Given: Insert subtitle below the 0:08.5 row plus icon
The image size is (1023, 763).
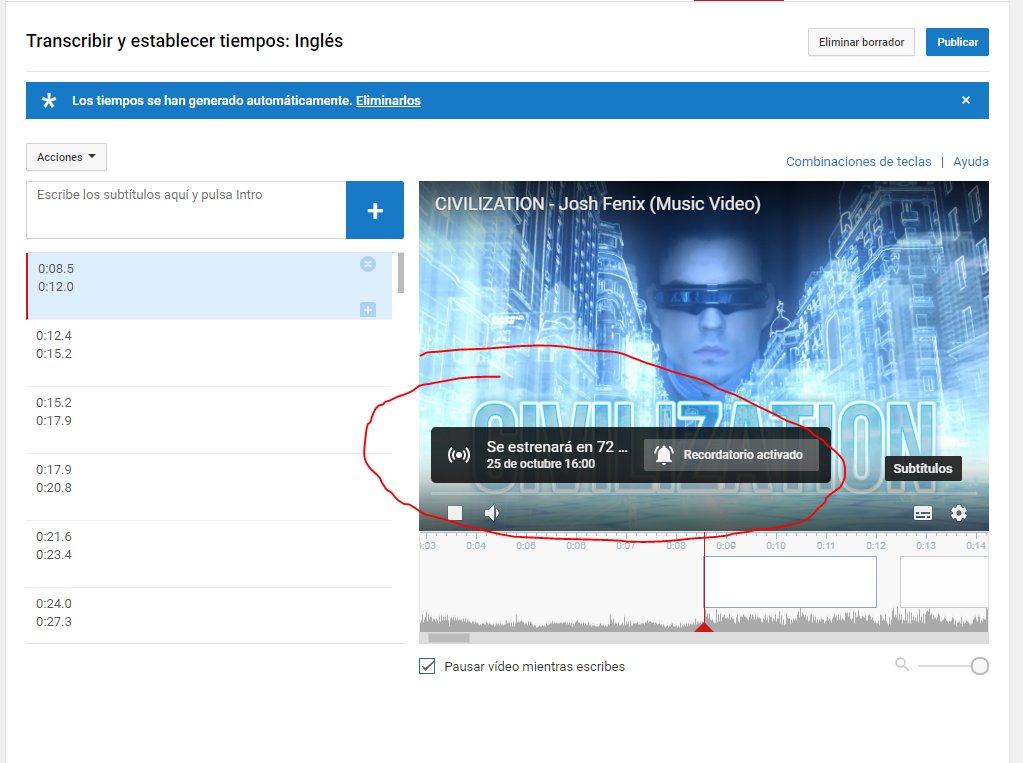Looking at the screenshot, I should 368,309.
